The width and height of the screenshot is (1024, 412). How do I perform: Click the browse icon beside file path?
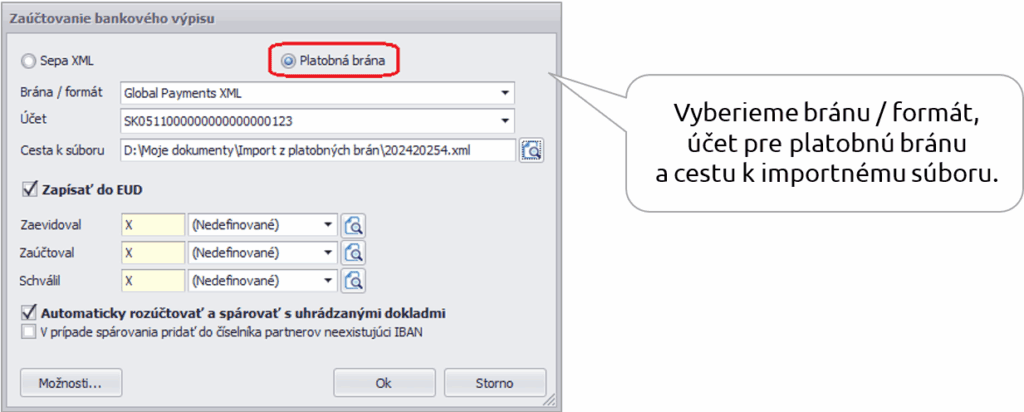(x=530, y=150)
